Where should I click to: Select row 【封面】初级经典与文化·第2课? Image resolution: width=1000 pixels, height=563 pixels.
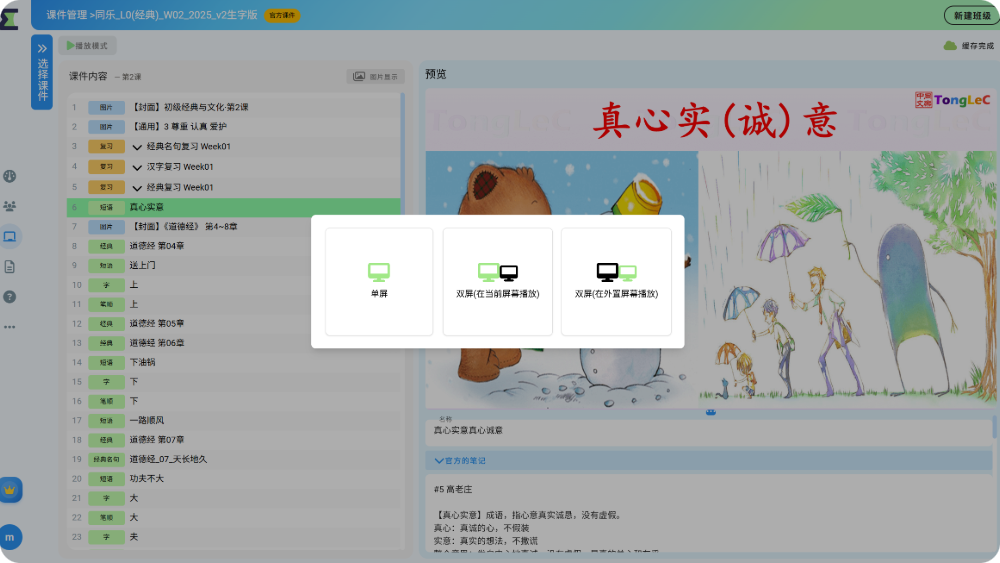pos(233,107)
